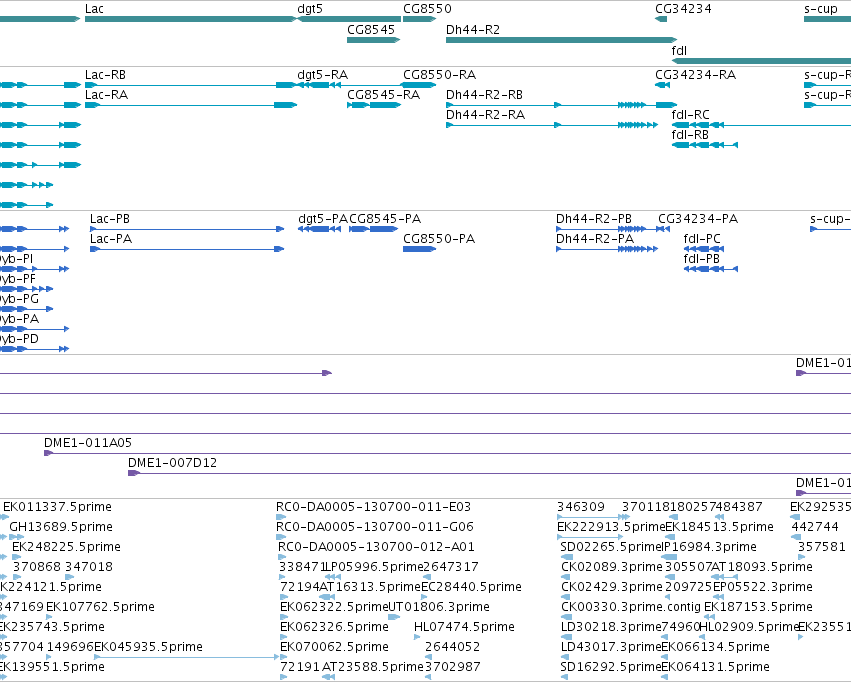Open the GH13689.5prime EST label
The image size is (851, 682).
click(x=61, y=527)
